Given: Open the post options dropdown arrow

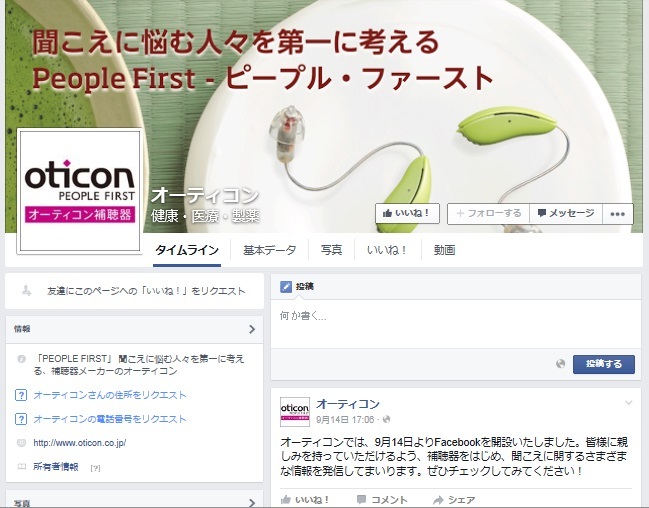Looking at the screenshot, I should 628,402.
